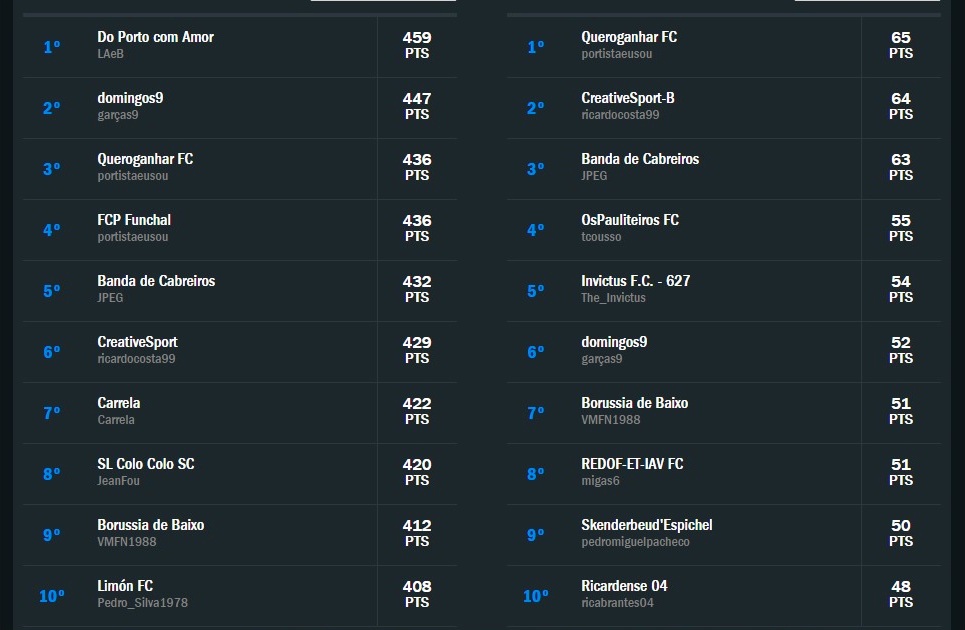Screen dimensions: 965x630
Task: Open the Do Porto com Amor team
Action: click(x=240, y=47)
